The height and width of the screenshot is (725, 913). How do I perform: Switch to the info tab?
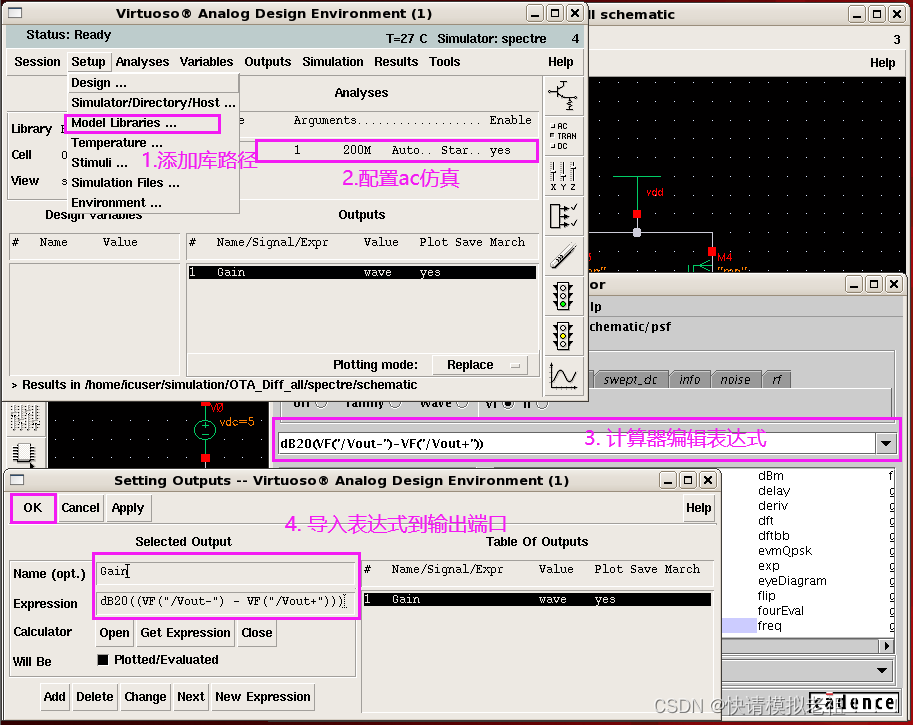[689, 380]
